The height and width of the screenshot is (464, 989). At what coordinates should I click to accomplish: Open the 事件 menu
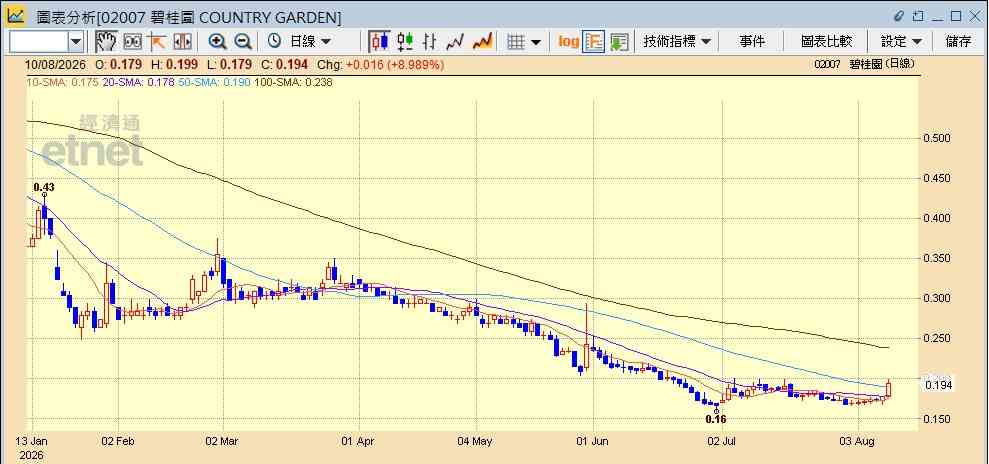(752, 42)
